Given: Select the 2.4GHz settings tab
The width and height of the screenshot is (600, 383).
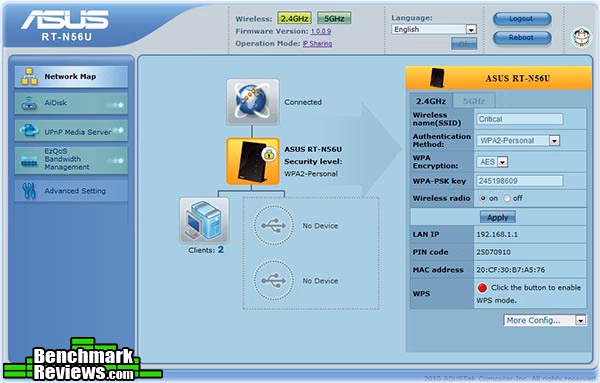Looking at the screenshot, I should point(431,101).
